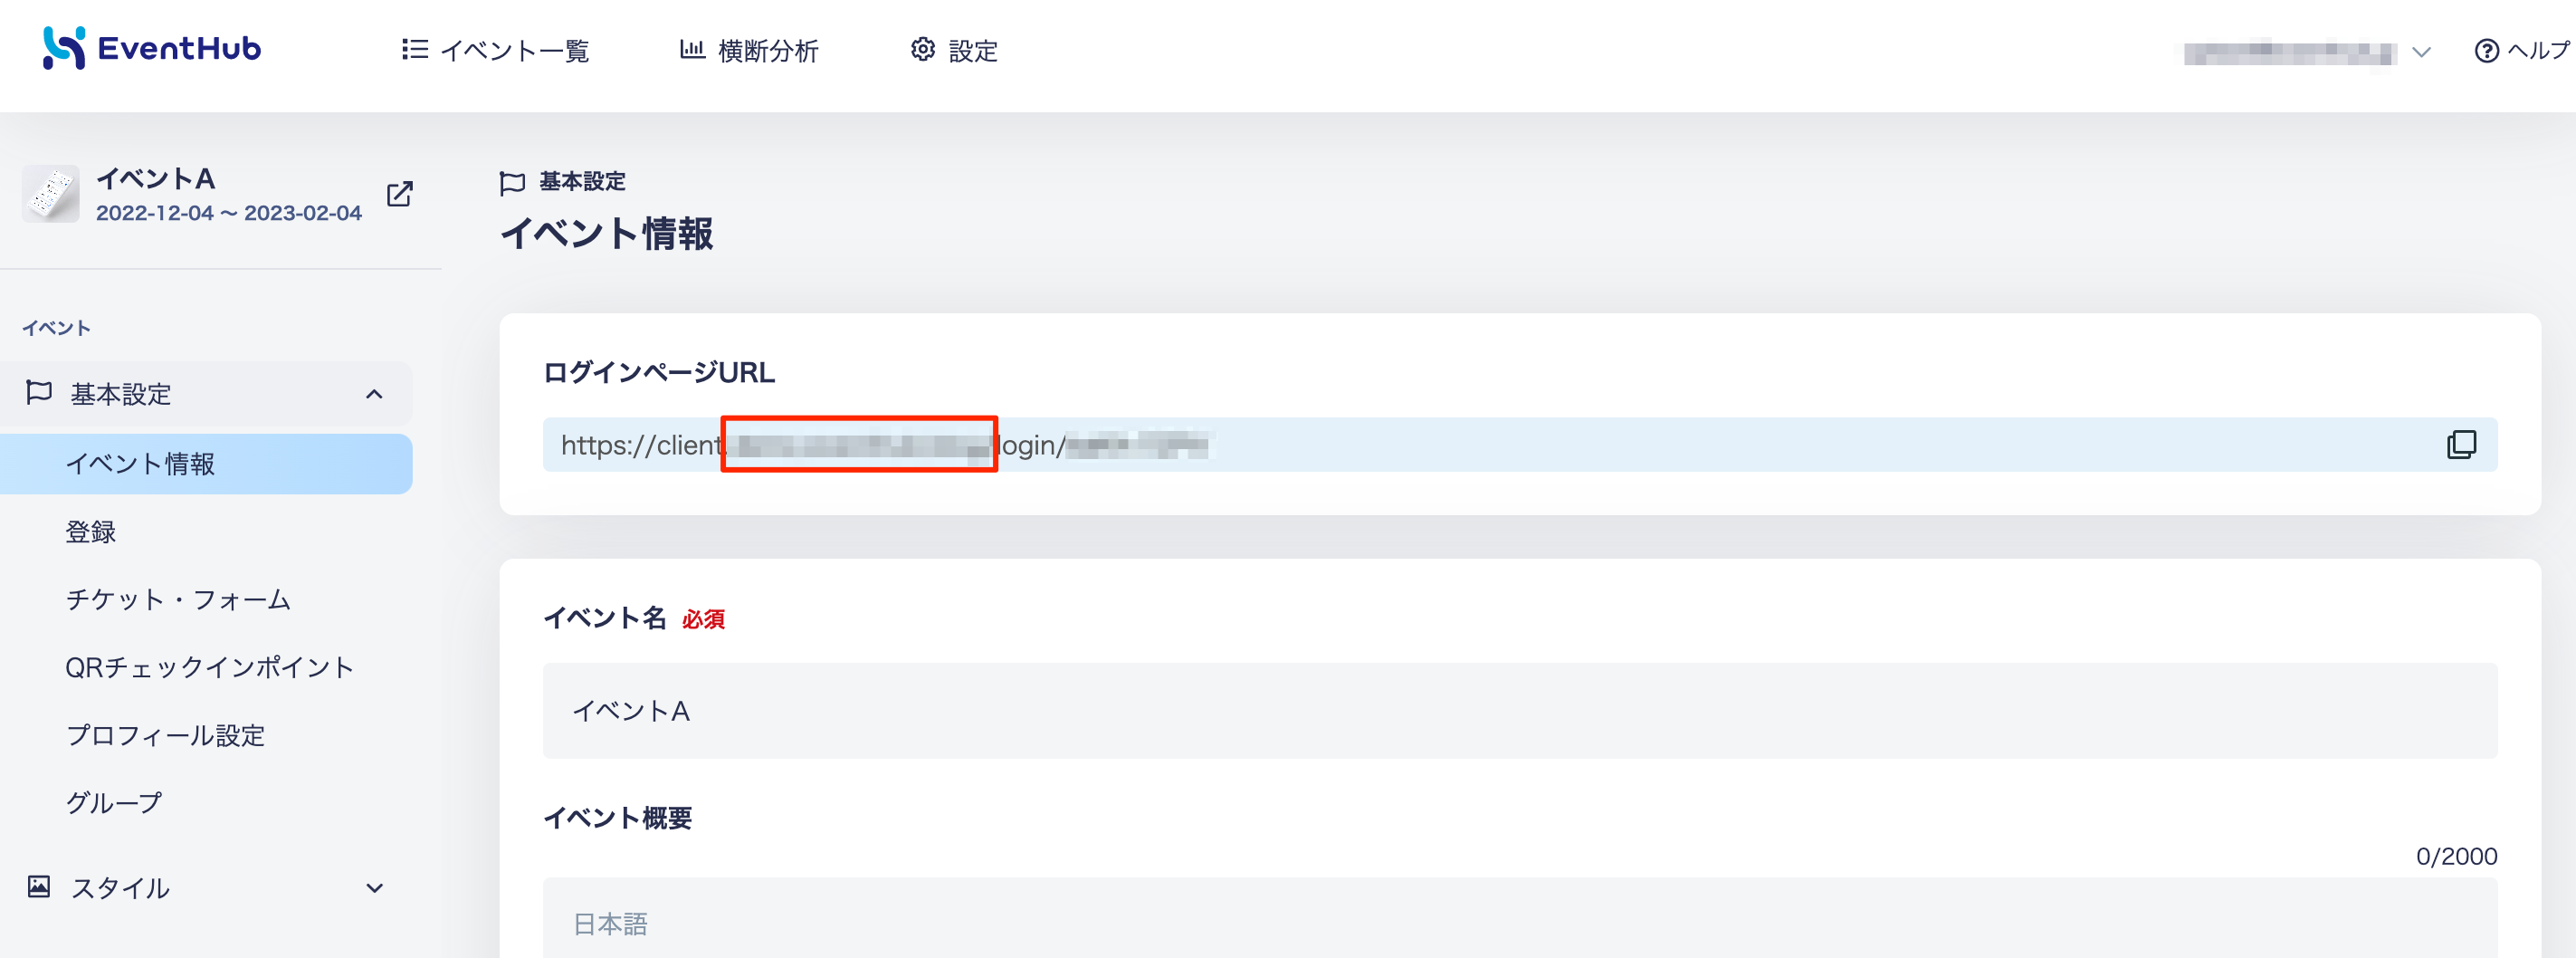Open QRチェックインポイント page
This screenshot has width=2576, height=958.
209,667
